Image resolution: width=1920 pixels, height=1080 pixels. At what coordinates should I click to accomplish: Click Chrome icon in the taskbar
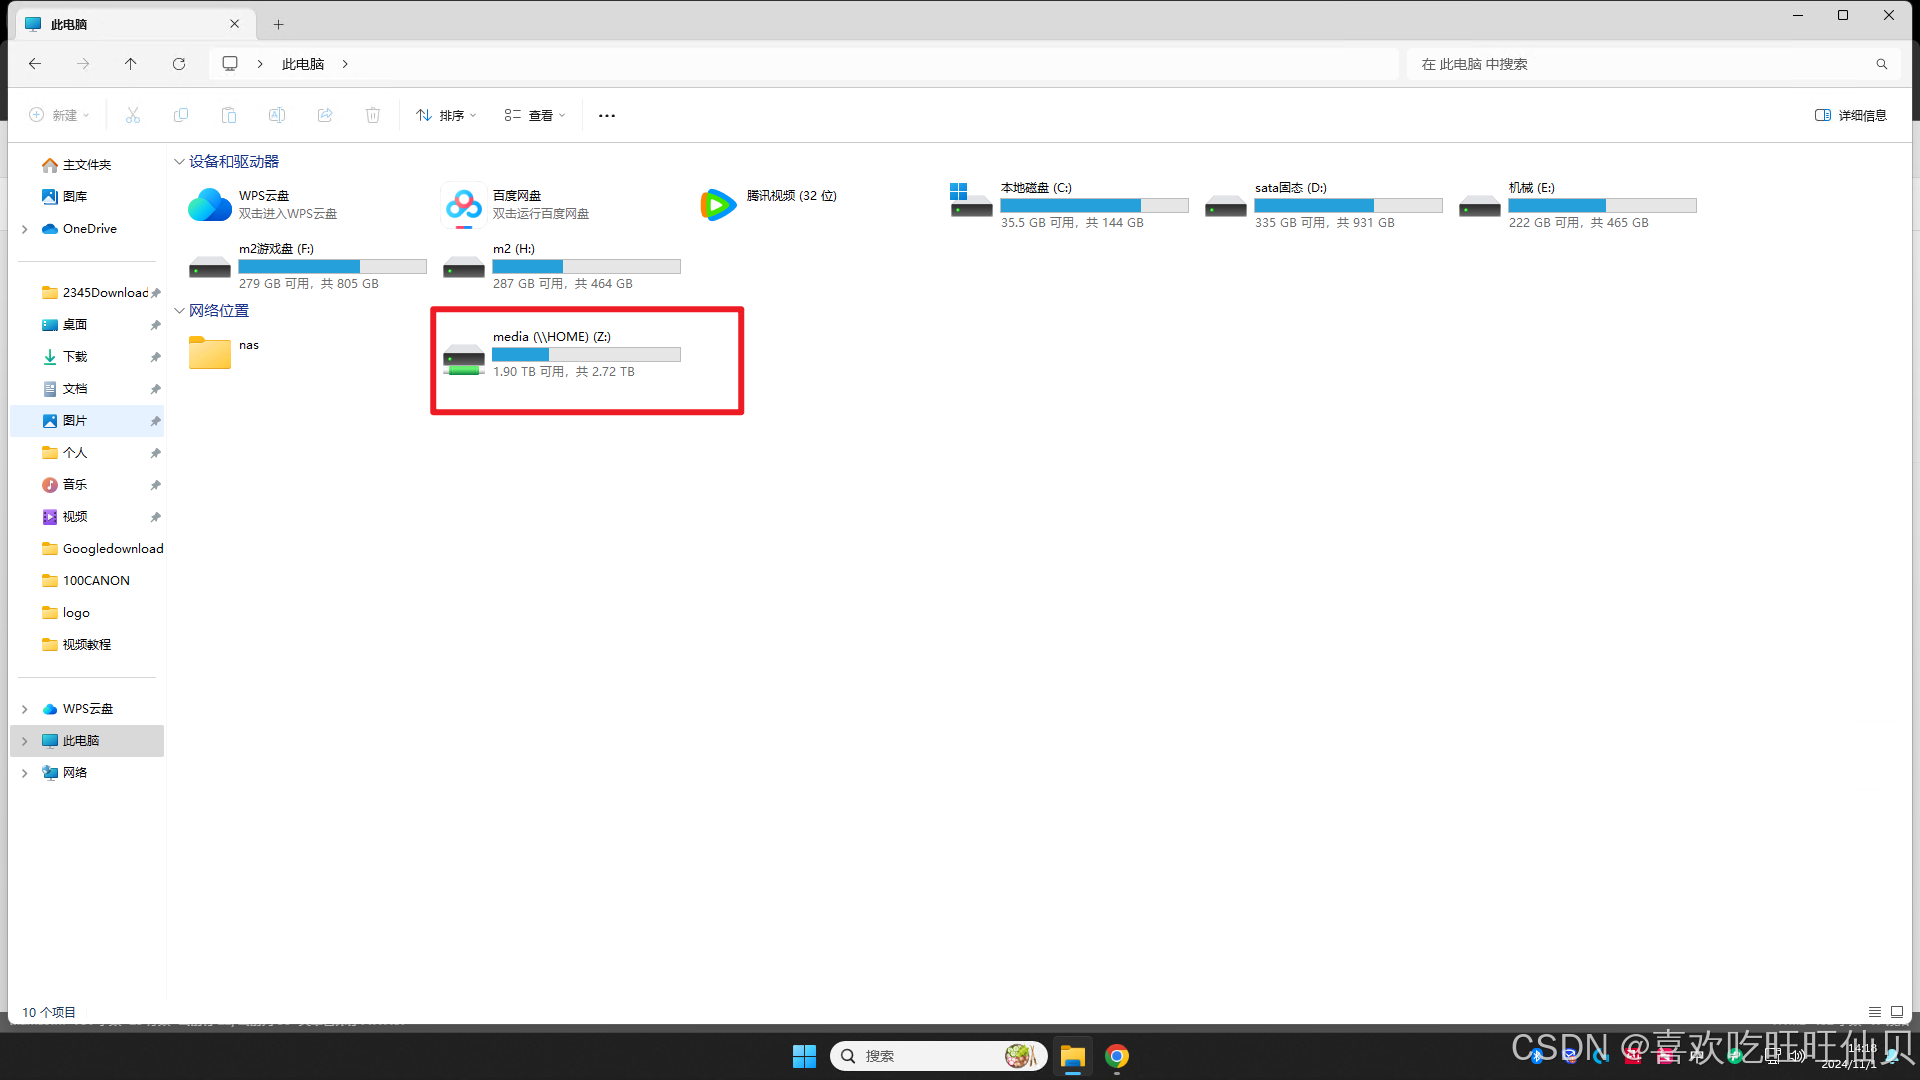pos(1117,1056)
